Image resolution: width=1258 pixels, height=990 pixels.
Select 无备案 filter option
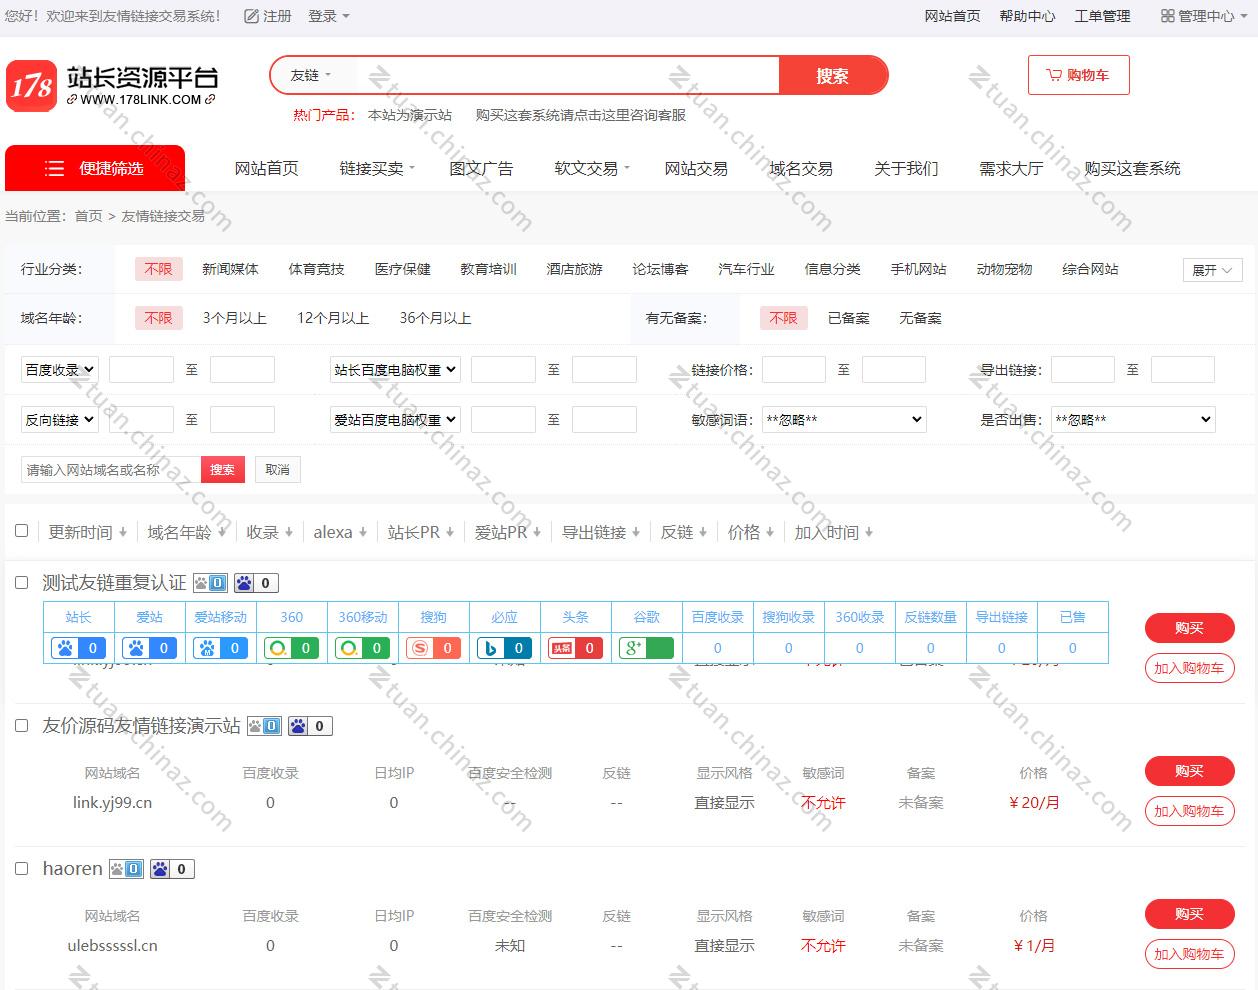click(920, 318)
